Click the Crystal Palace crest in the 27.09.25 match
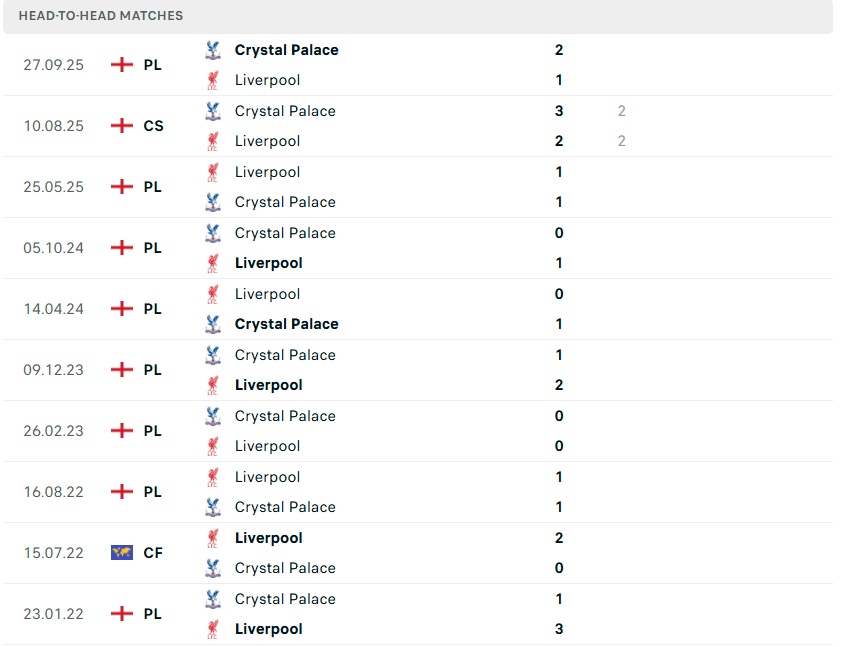This screenshot has height=647, width=841. [x=213, y=49]
